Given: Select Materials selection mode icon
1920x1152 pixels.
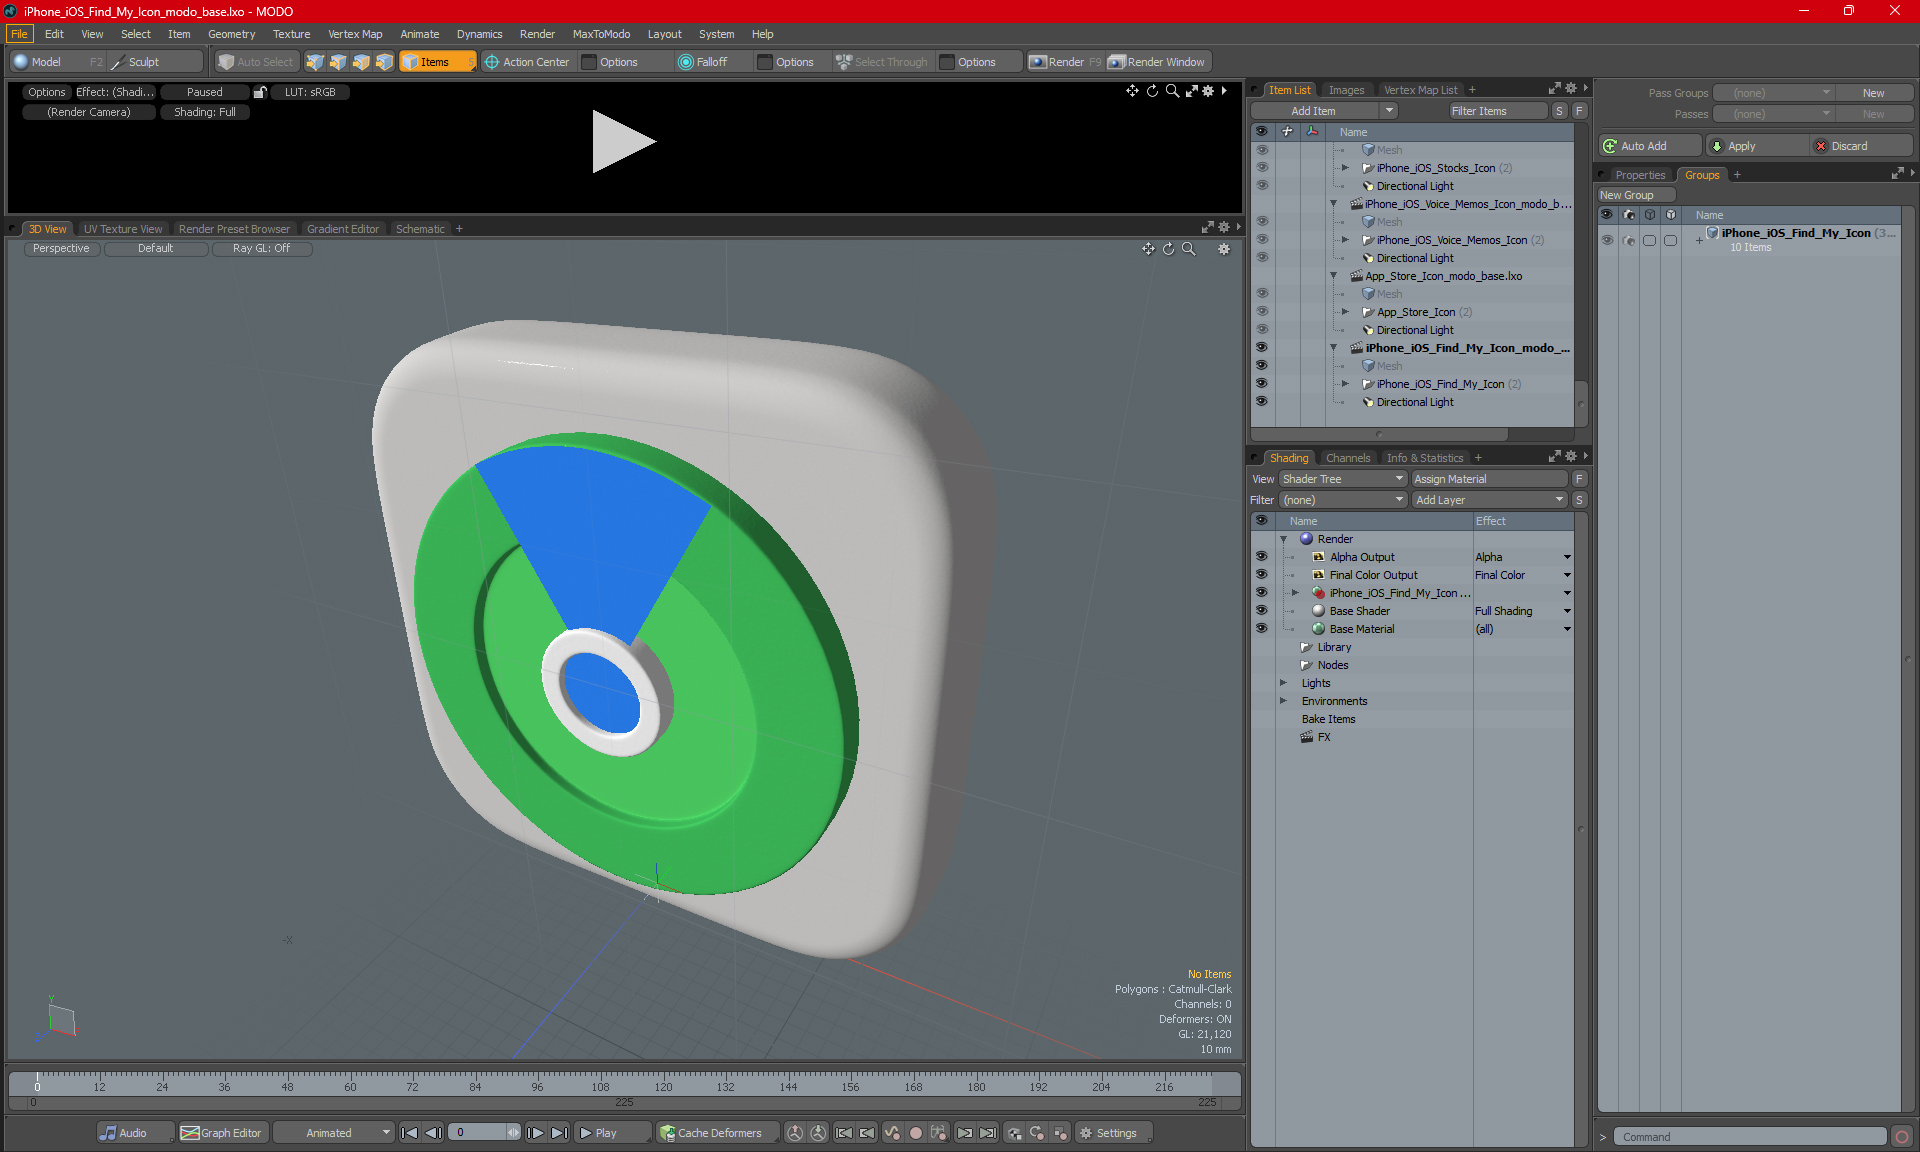Looking at the screenshot, I should pyautogui.click(x=384, y=62).
